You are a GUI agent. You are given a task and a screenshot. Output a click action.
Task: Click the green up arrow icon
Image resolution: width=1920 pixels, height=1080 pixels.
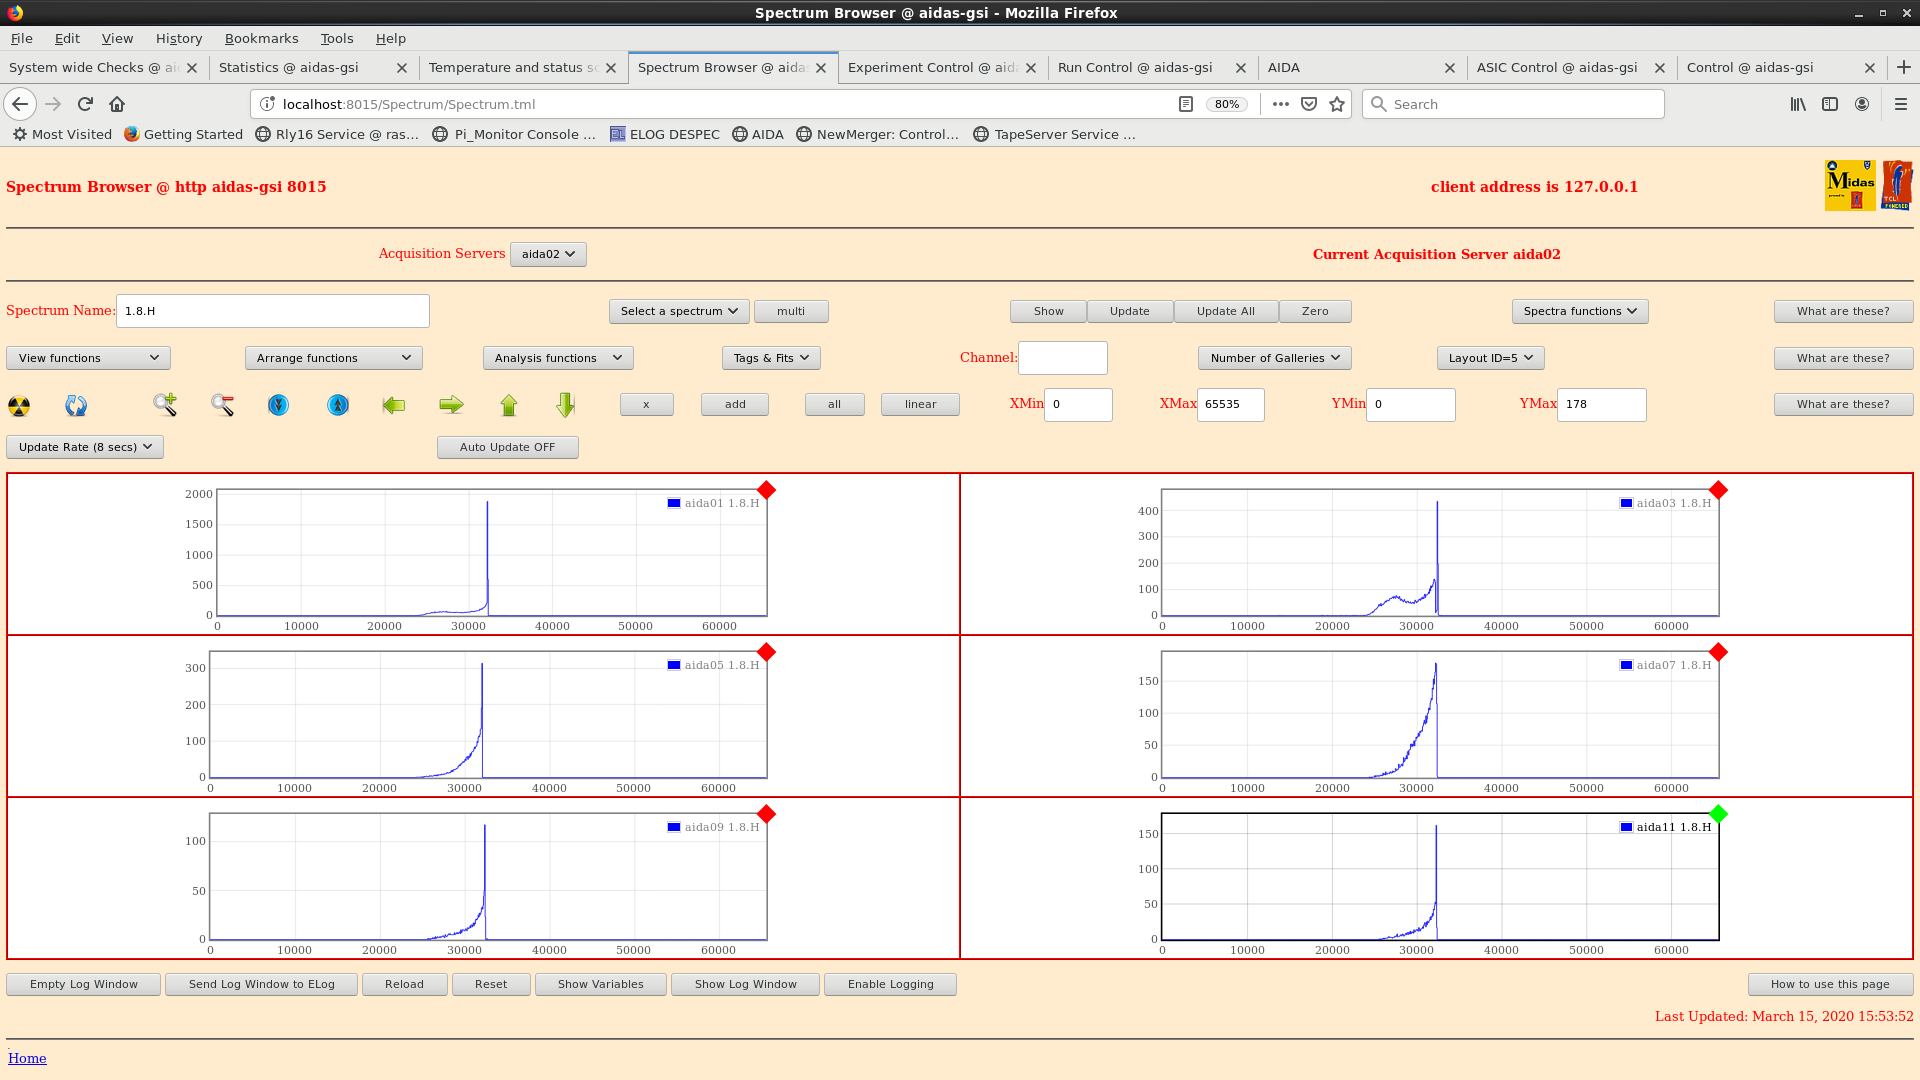click(509, 405)
